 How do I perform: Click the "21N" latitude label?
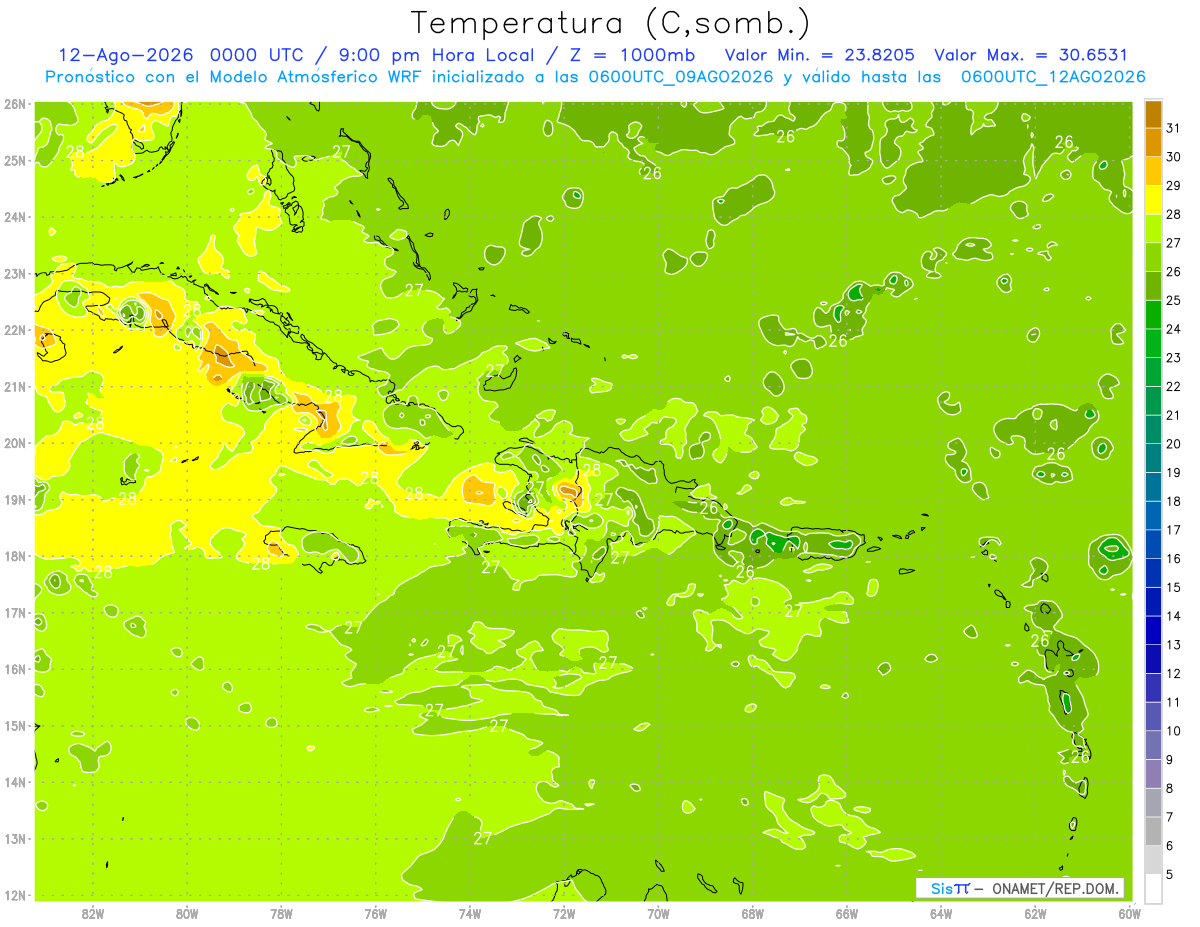pos(15,386)
